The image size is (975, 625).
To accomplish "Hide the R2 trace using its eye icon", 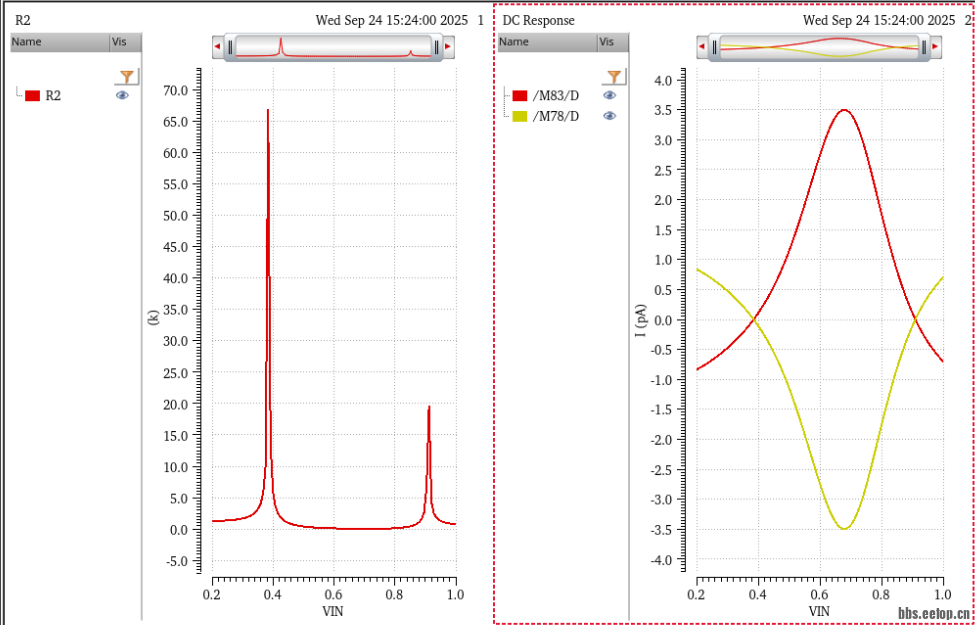I will (123, 95).
